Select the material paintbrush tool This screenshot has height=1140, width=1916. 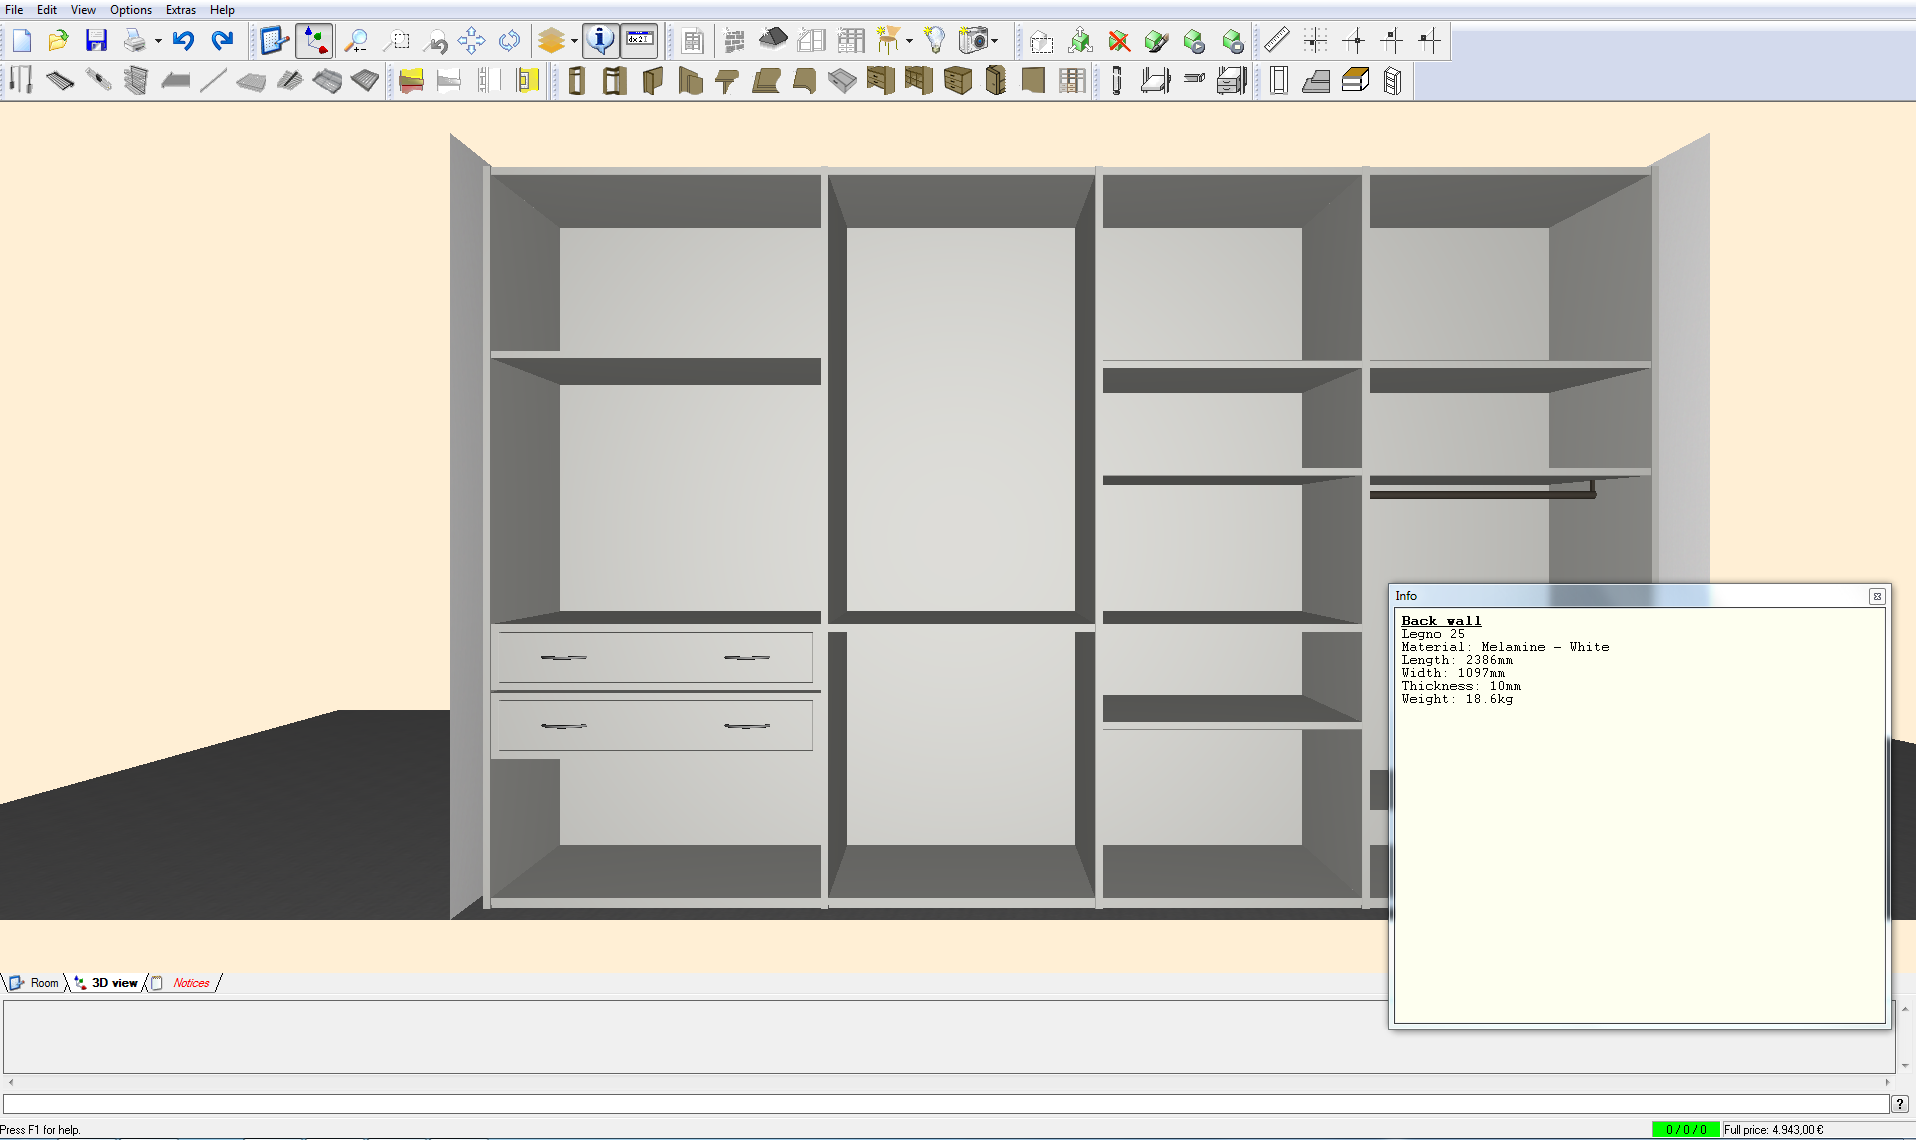click(1156, 41)
